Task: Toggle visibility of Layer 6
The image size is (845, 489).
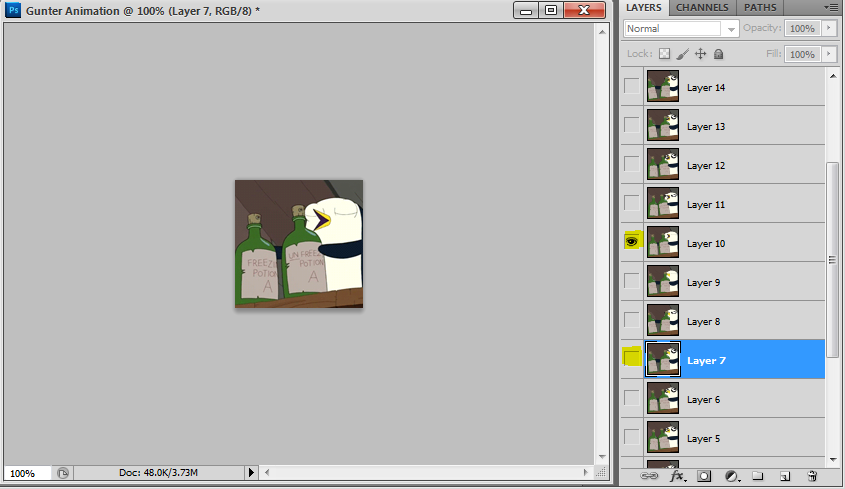Action: [632, 398]
